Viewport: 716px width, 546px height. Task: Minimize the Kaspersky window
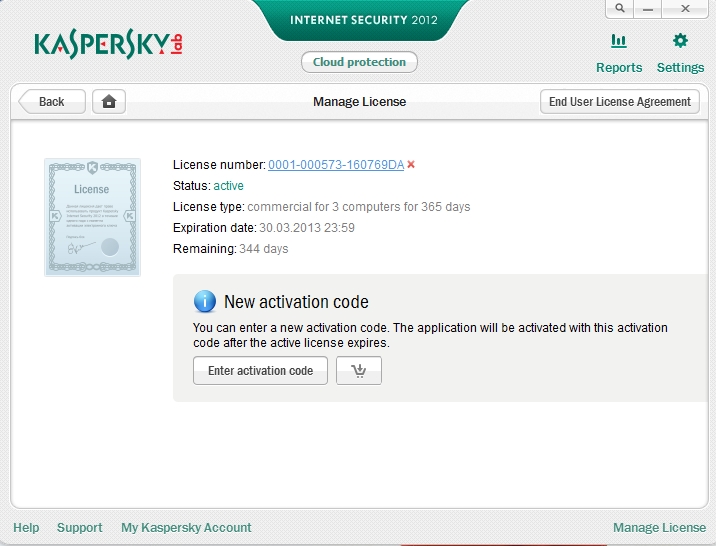[648, 8]
